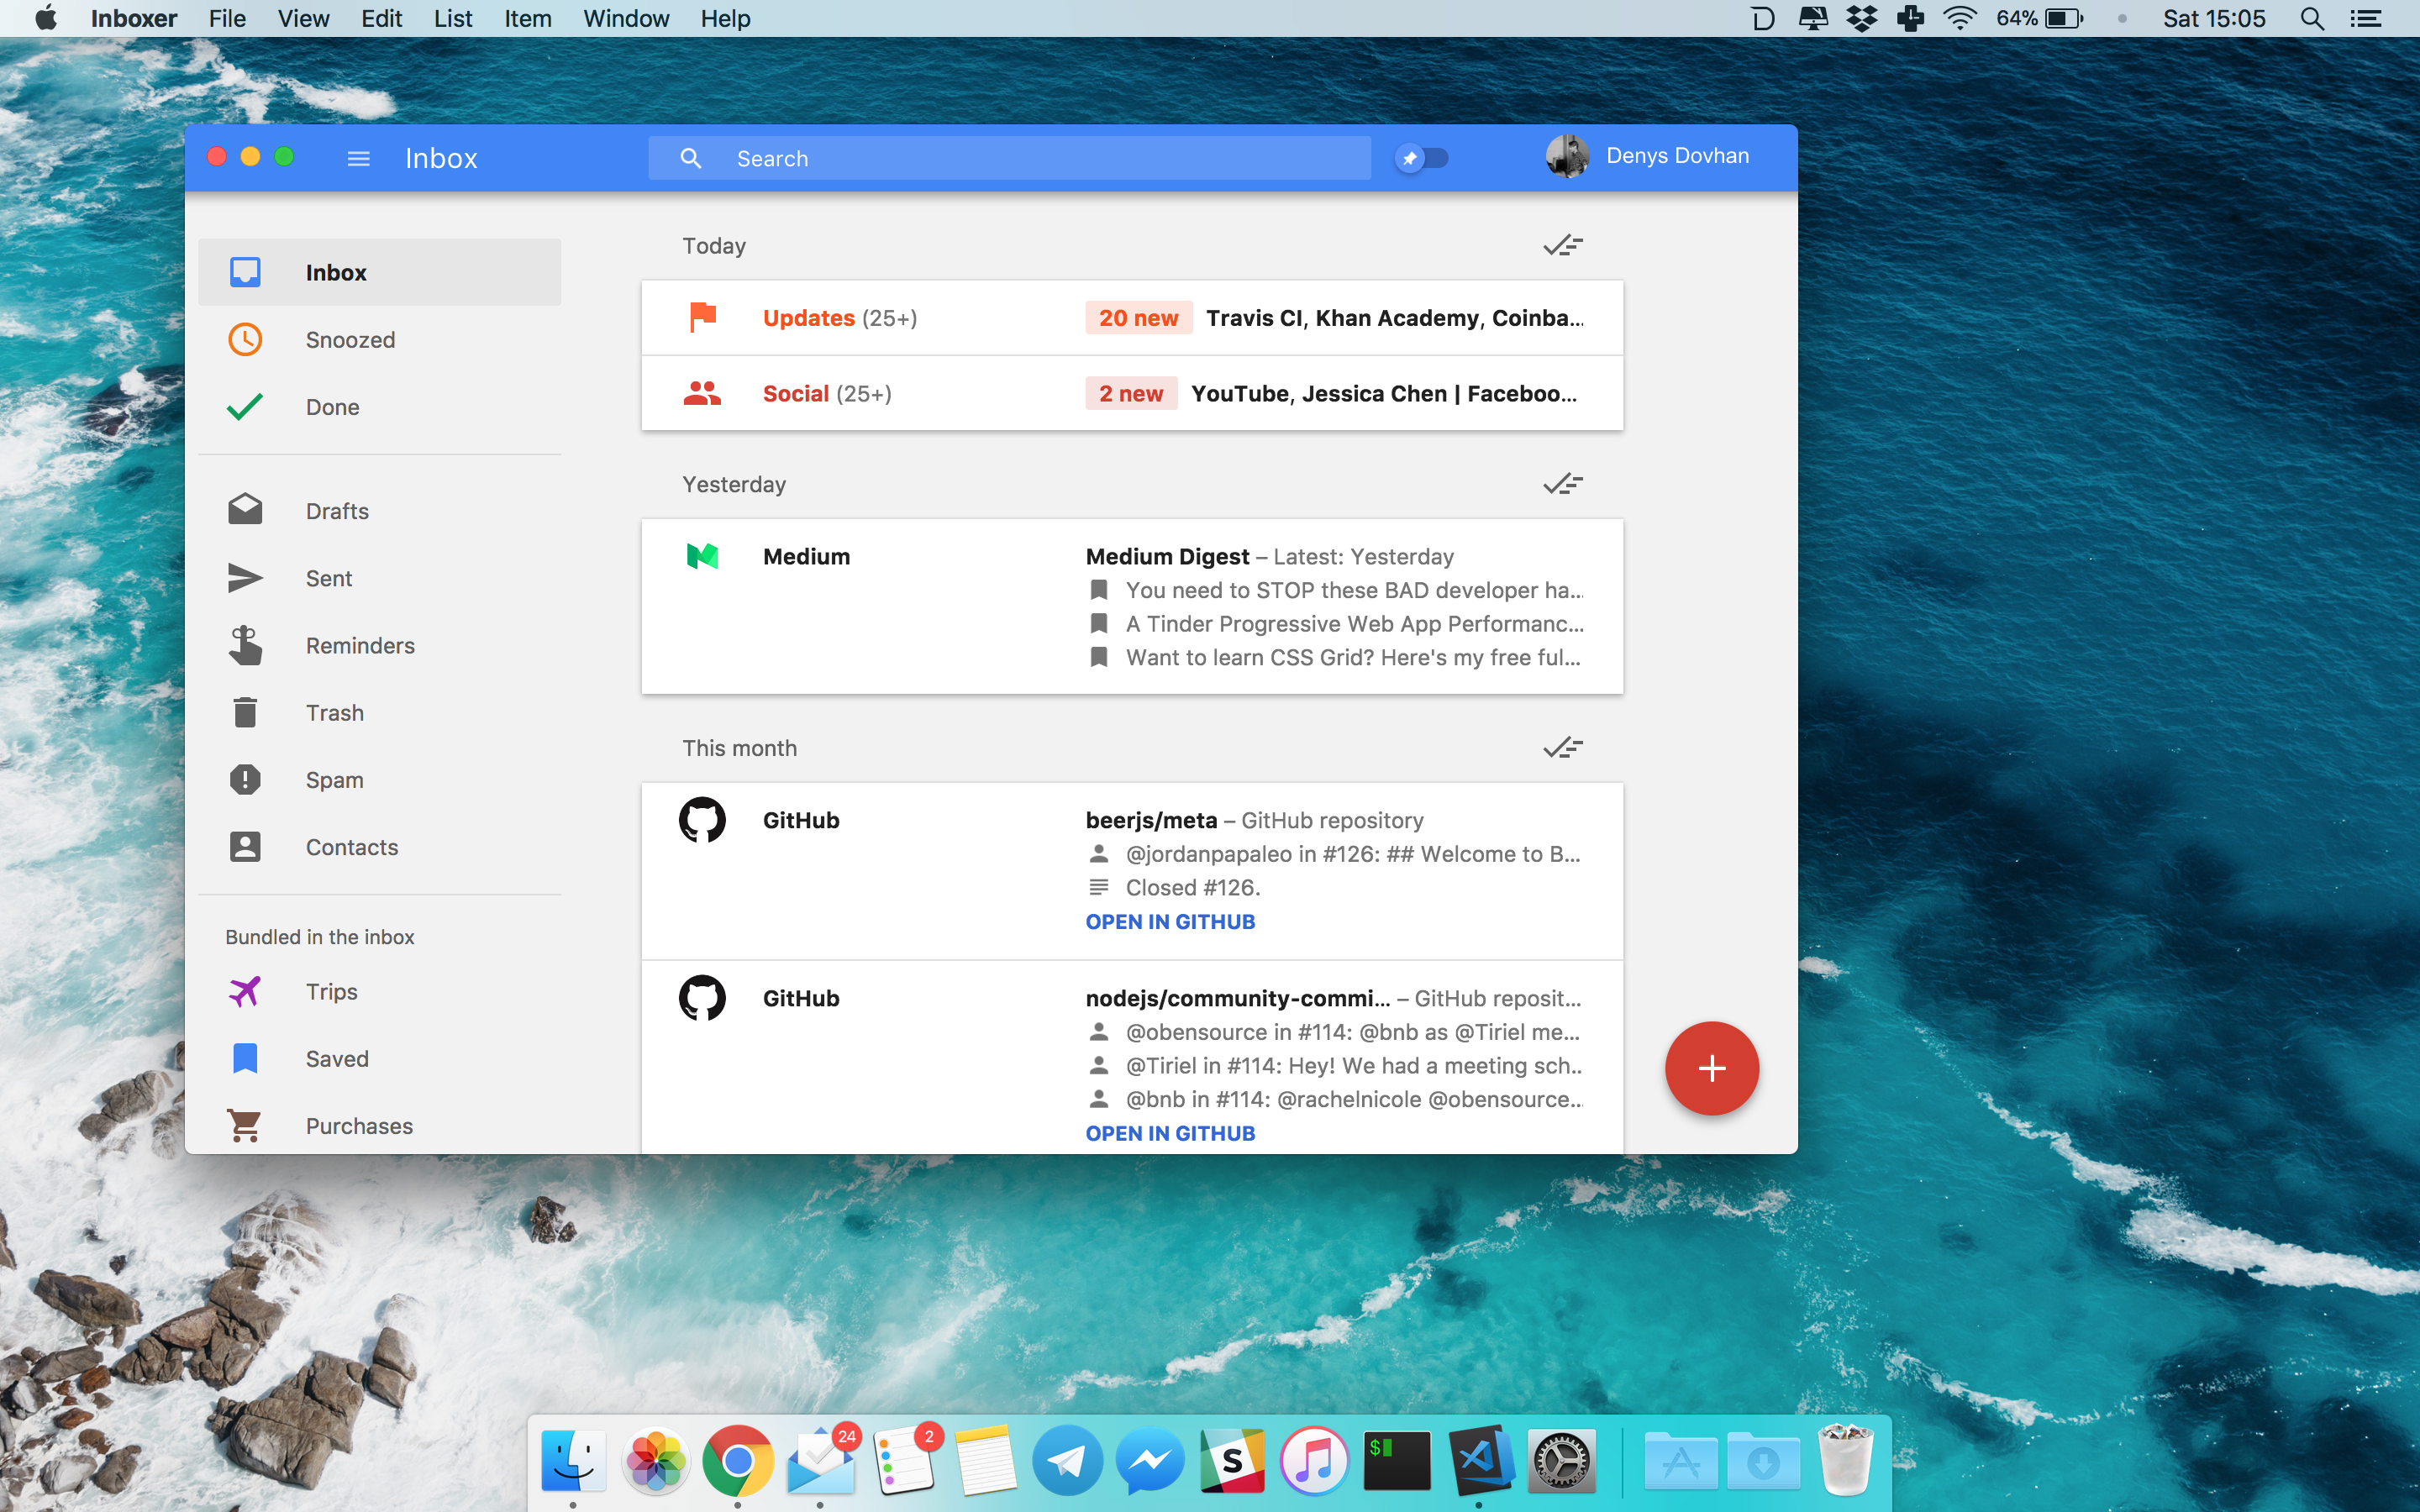Open Spotlight search in menu bar
Image resolution: width=2420 pixels, height=1512 pixels.
pyautogui.click(x=2311, y=18)
